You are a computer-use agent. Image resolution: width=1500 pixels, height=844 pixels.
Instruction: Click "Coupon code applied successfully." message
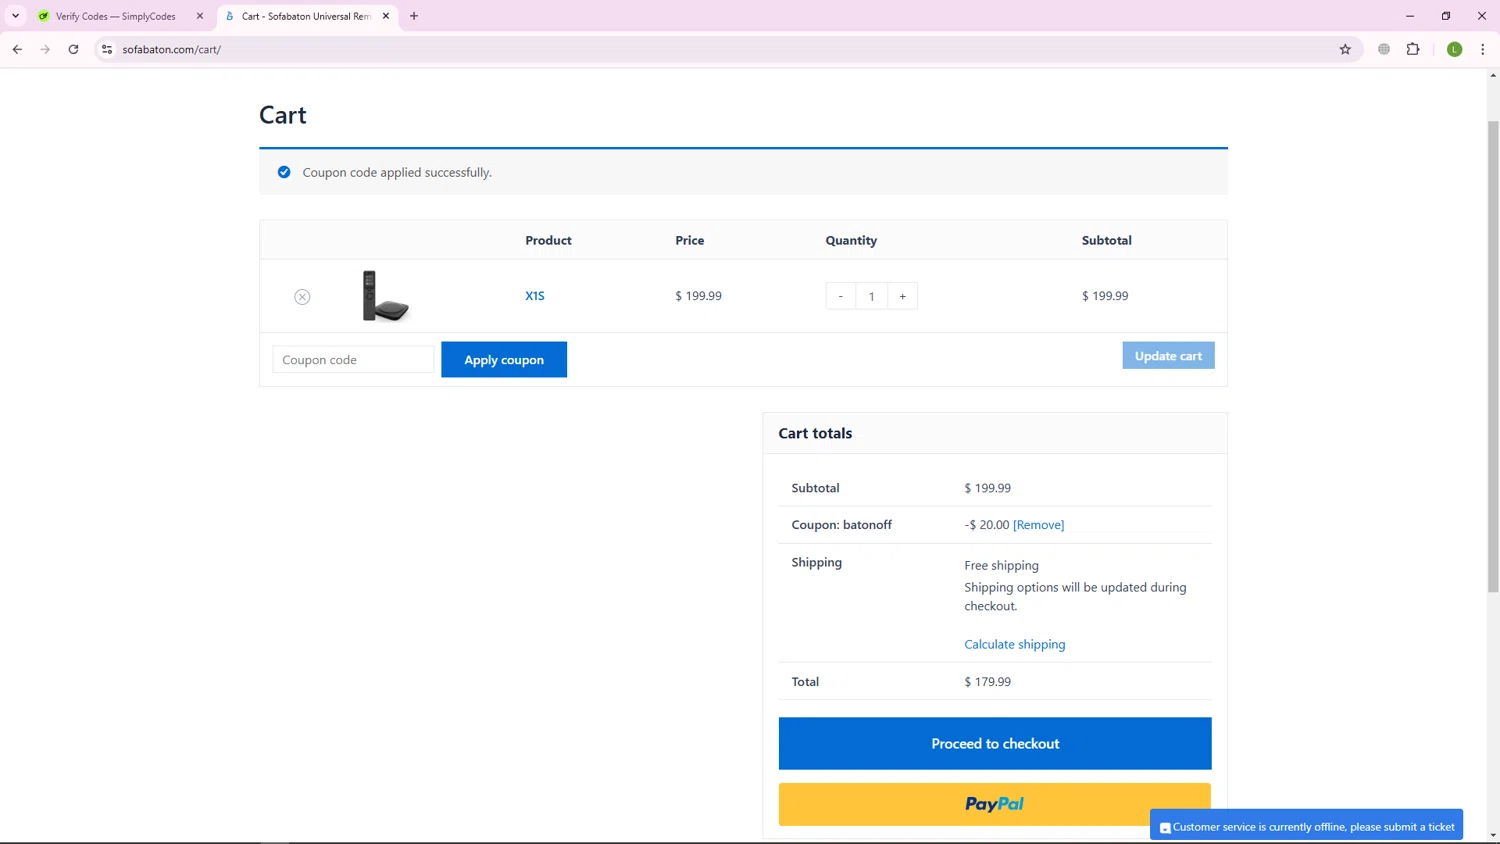coord(397,172)
